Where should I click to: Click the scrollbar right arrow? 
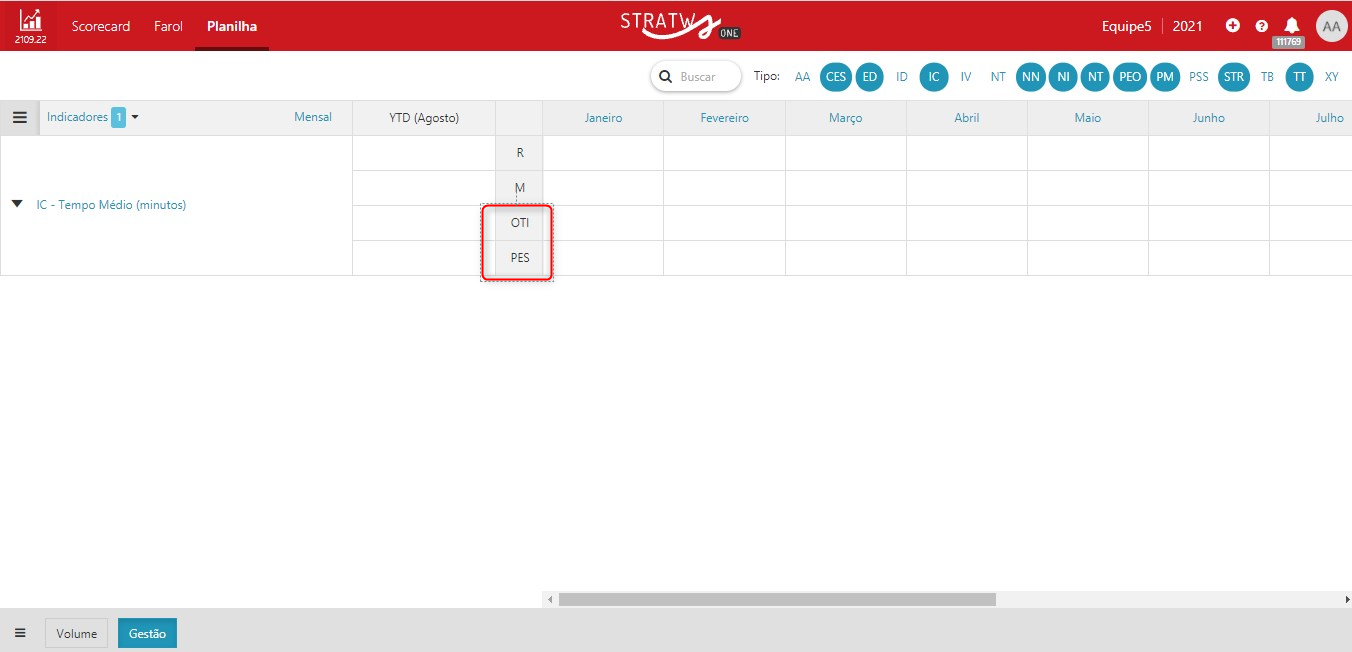[1347, 599]
